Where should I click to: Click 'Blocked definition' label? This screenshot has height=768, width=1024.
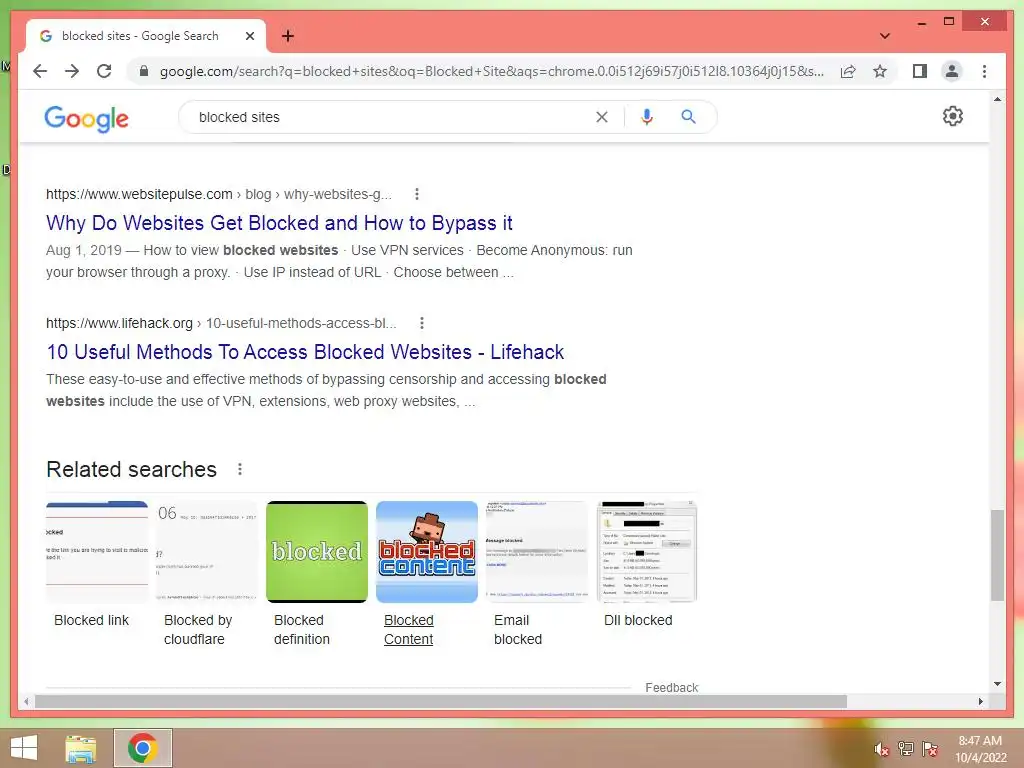pyautogui.click(x=302, y=630)
